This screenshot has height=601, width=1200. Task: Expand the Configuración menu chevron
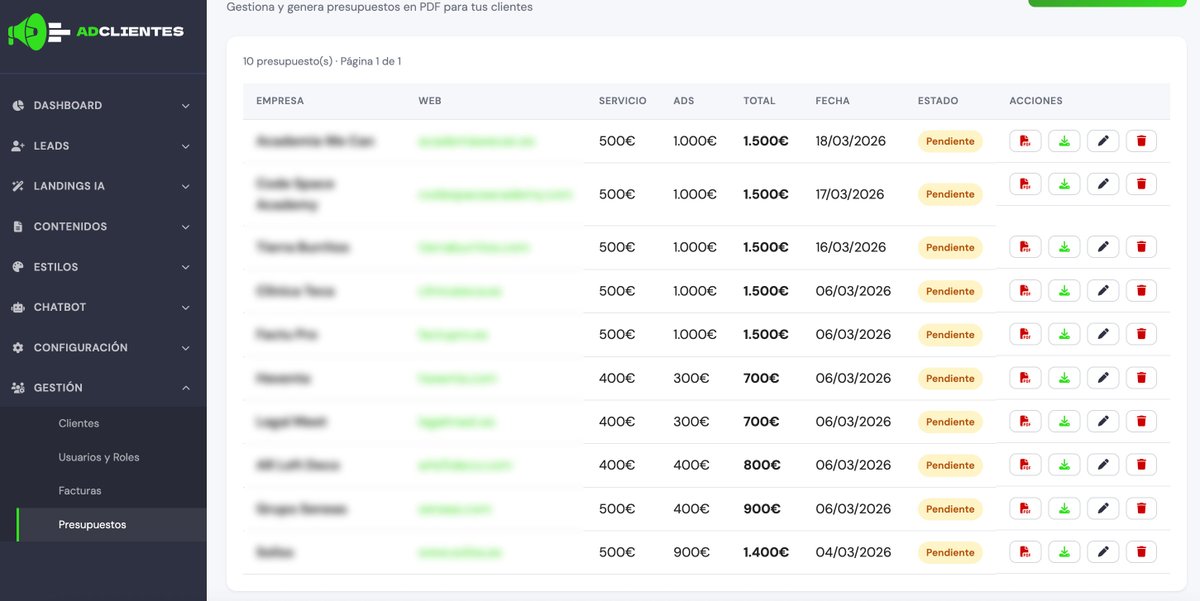pos(185,348)
